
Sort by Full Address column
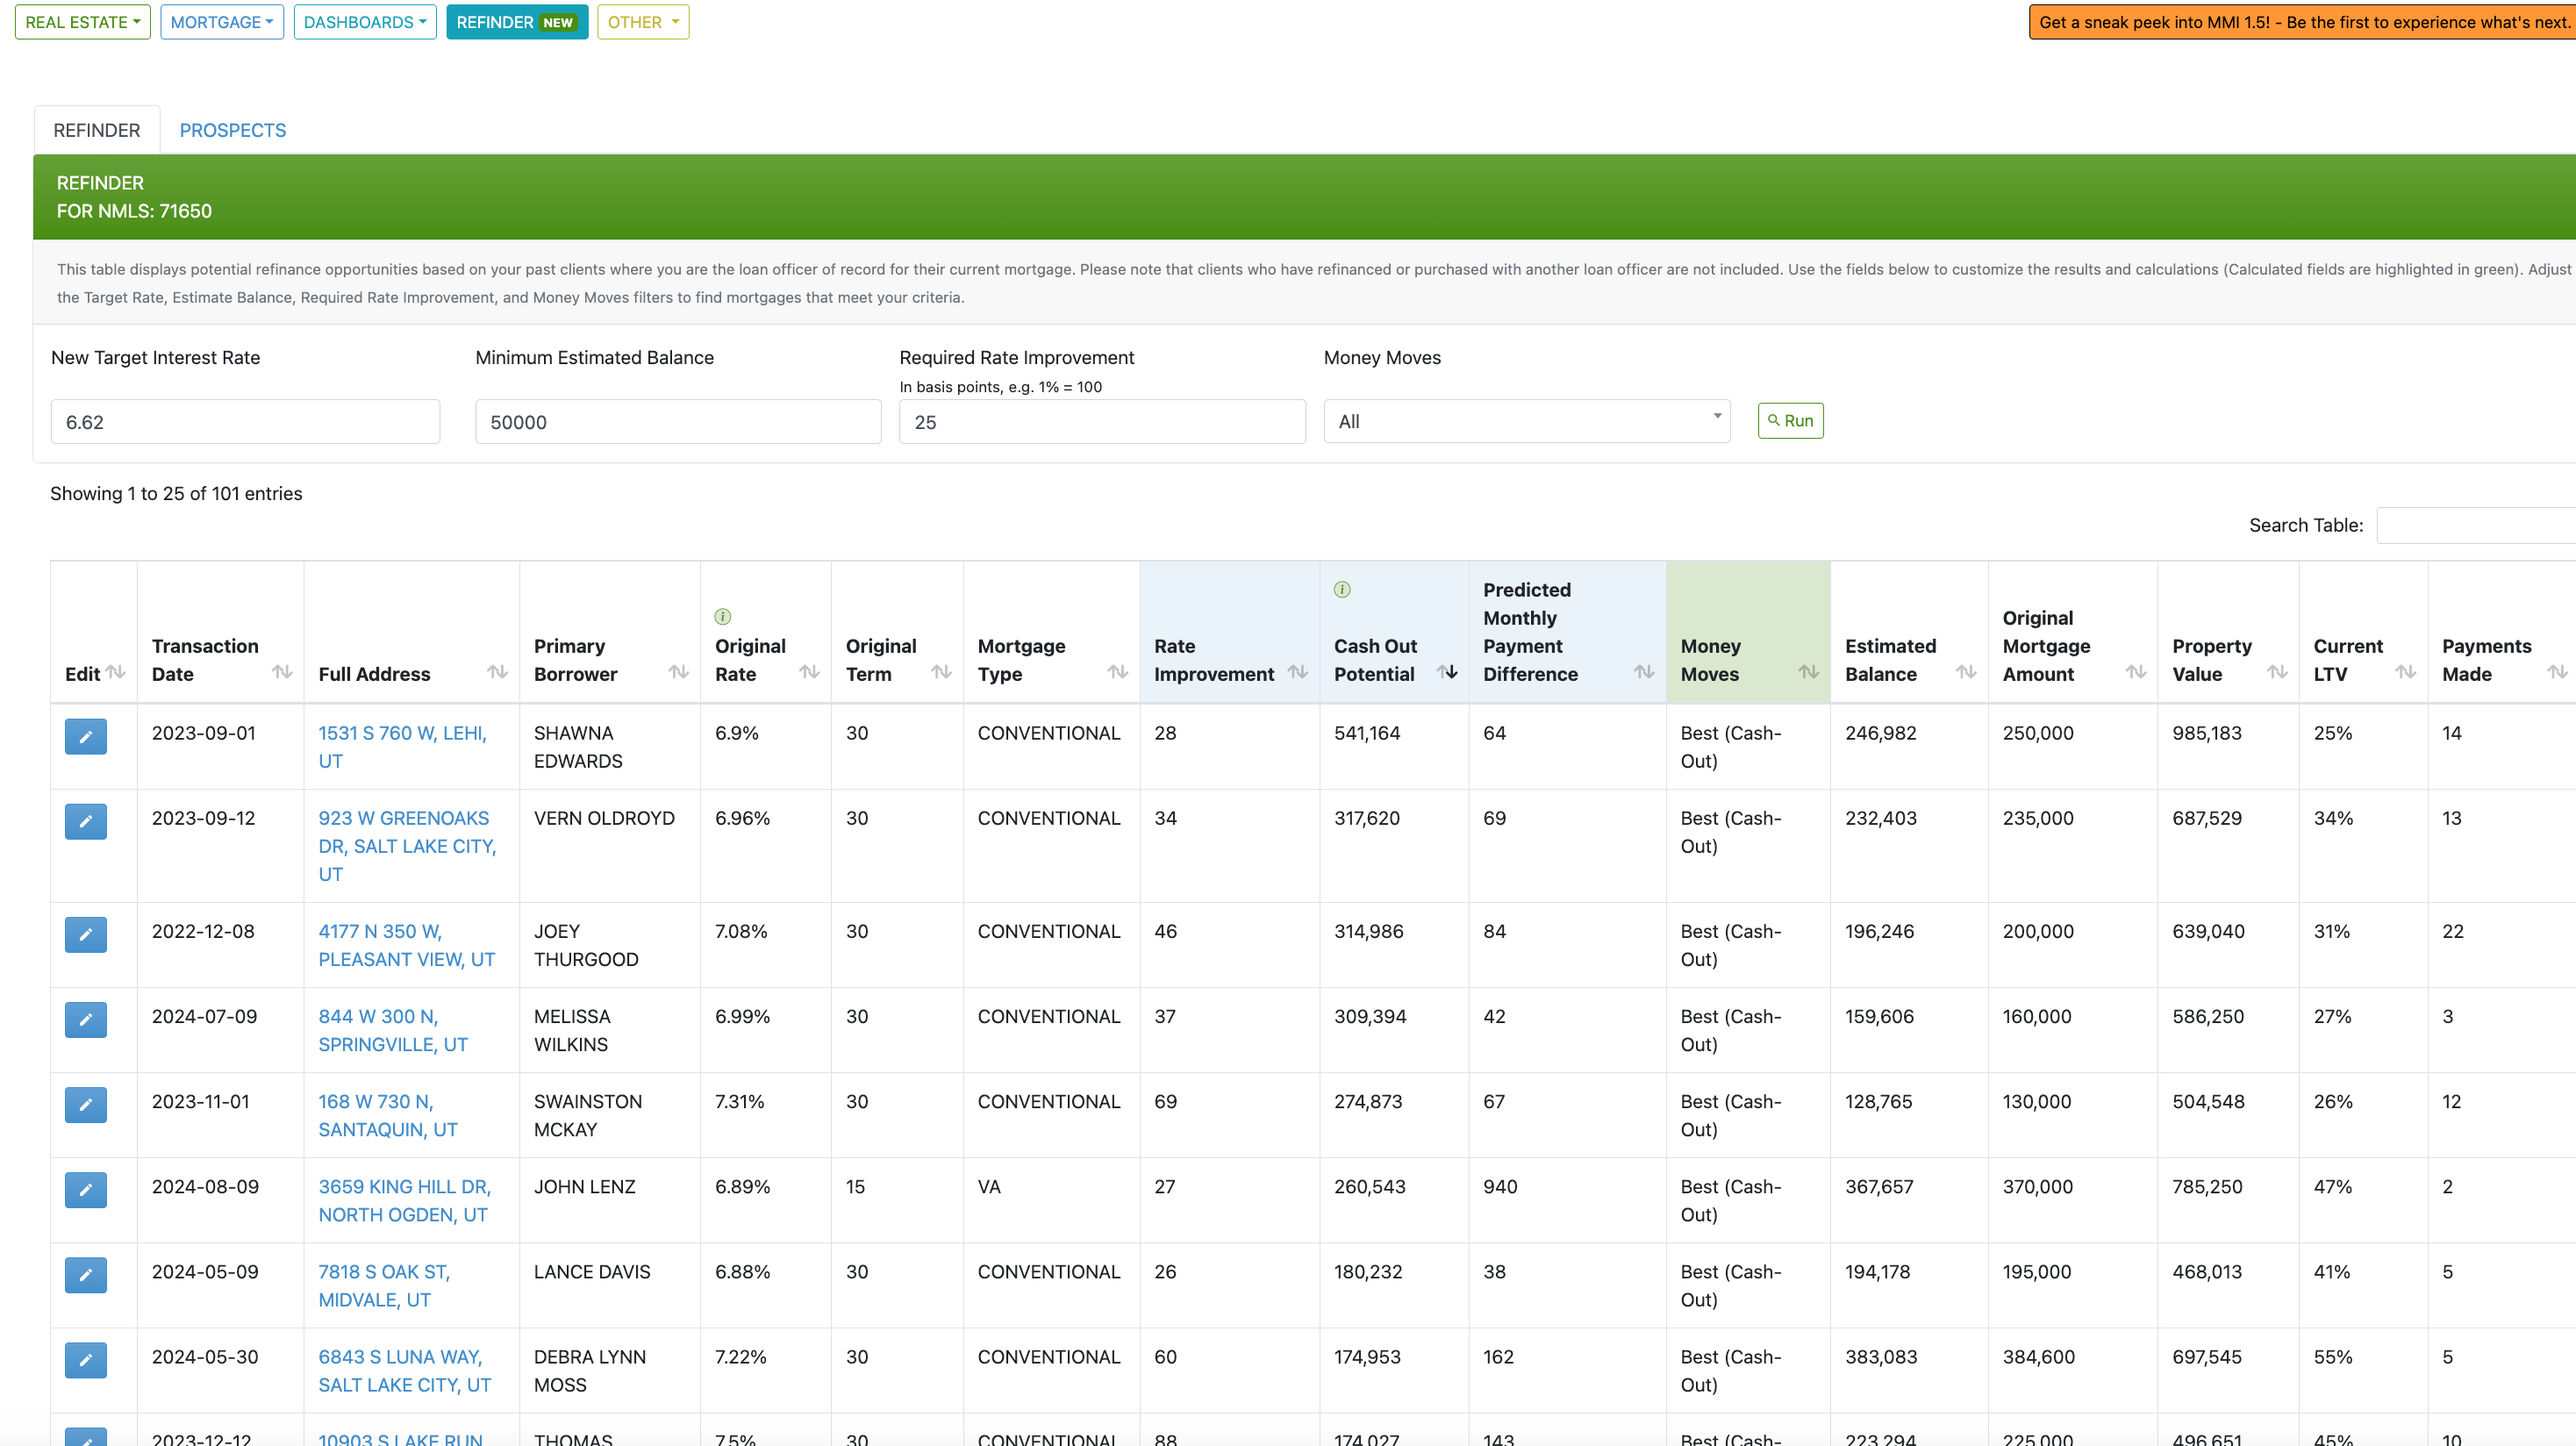(x=498, y=672)
